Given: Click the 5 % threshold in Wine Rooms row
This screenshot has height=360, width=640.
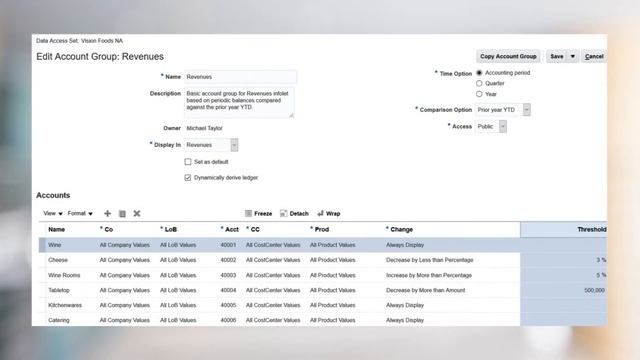Looking at the screenshot, I should (x=601, y=275).
